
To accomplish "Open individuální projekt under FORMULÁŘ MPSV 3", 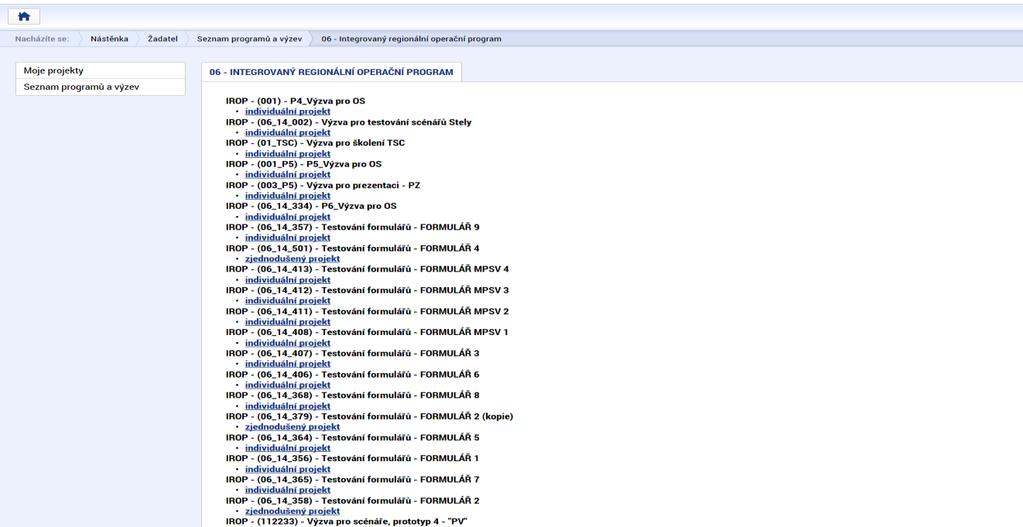I will [x=288, y=301].
